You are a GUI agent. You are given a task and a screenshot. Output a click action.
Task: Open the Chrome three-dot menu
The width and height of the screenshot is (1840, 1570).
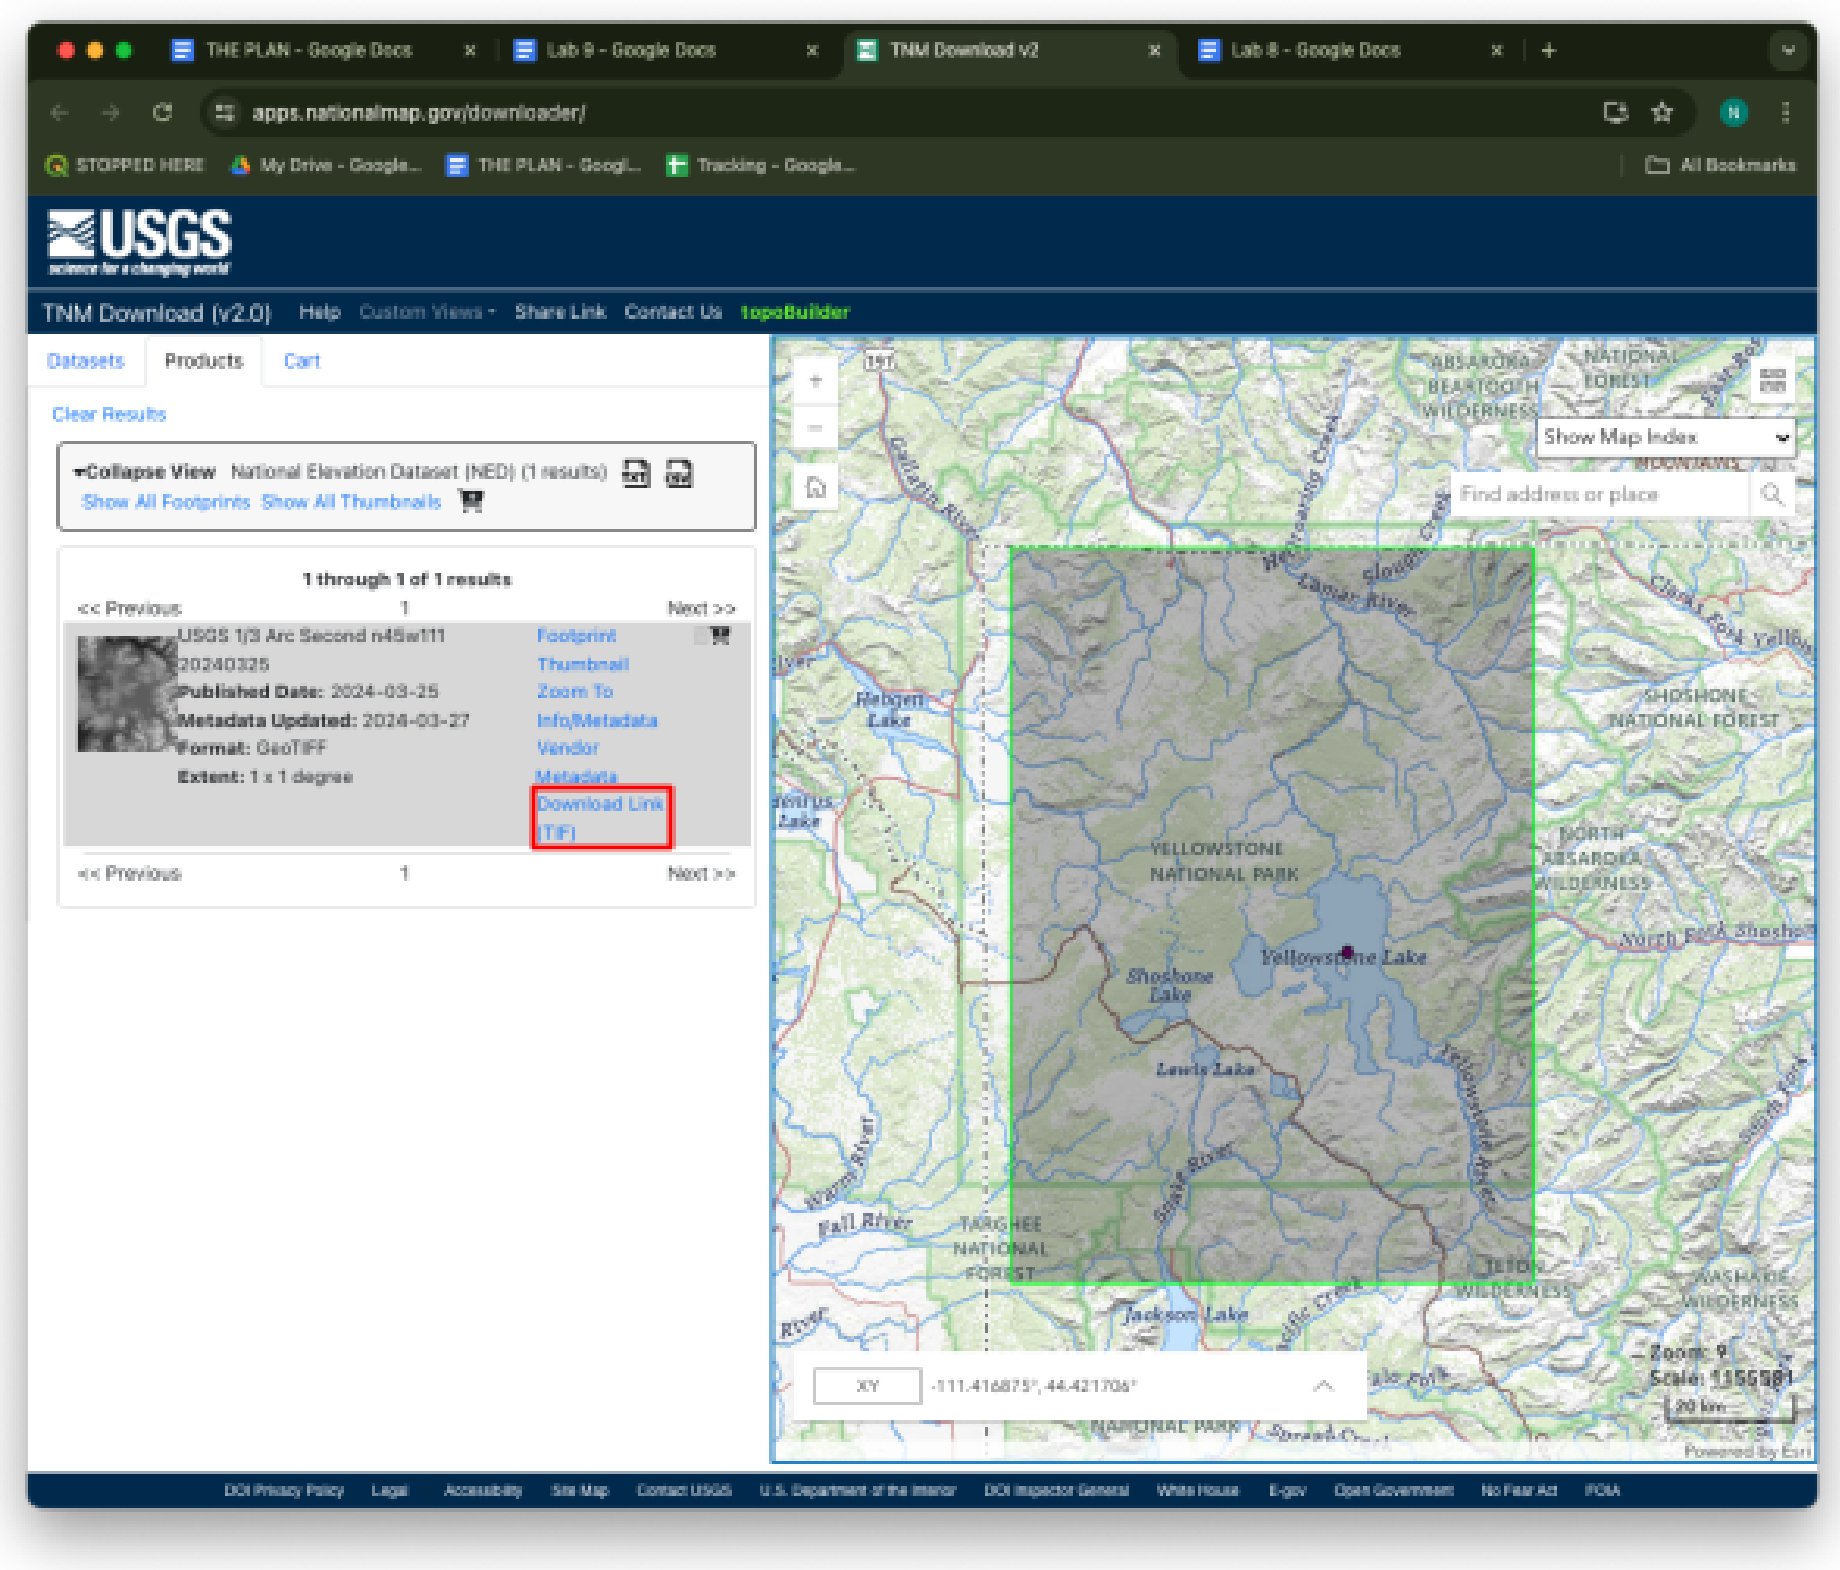coord(1785,112)
